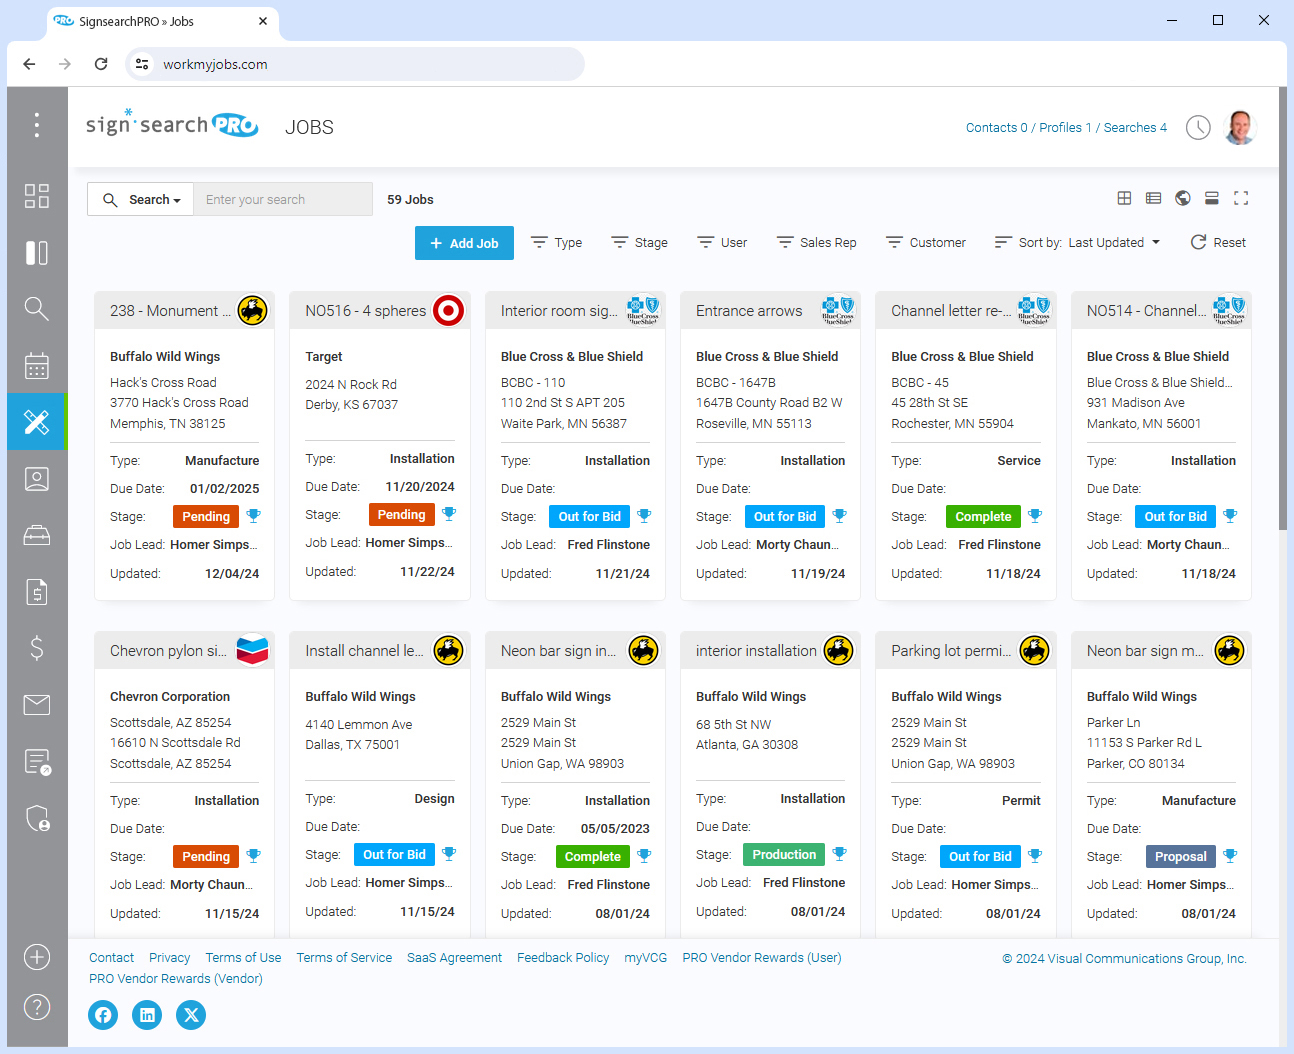Open the X social icon
Viewport: 1294px width, 1054px height.
coord(191,1015)
